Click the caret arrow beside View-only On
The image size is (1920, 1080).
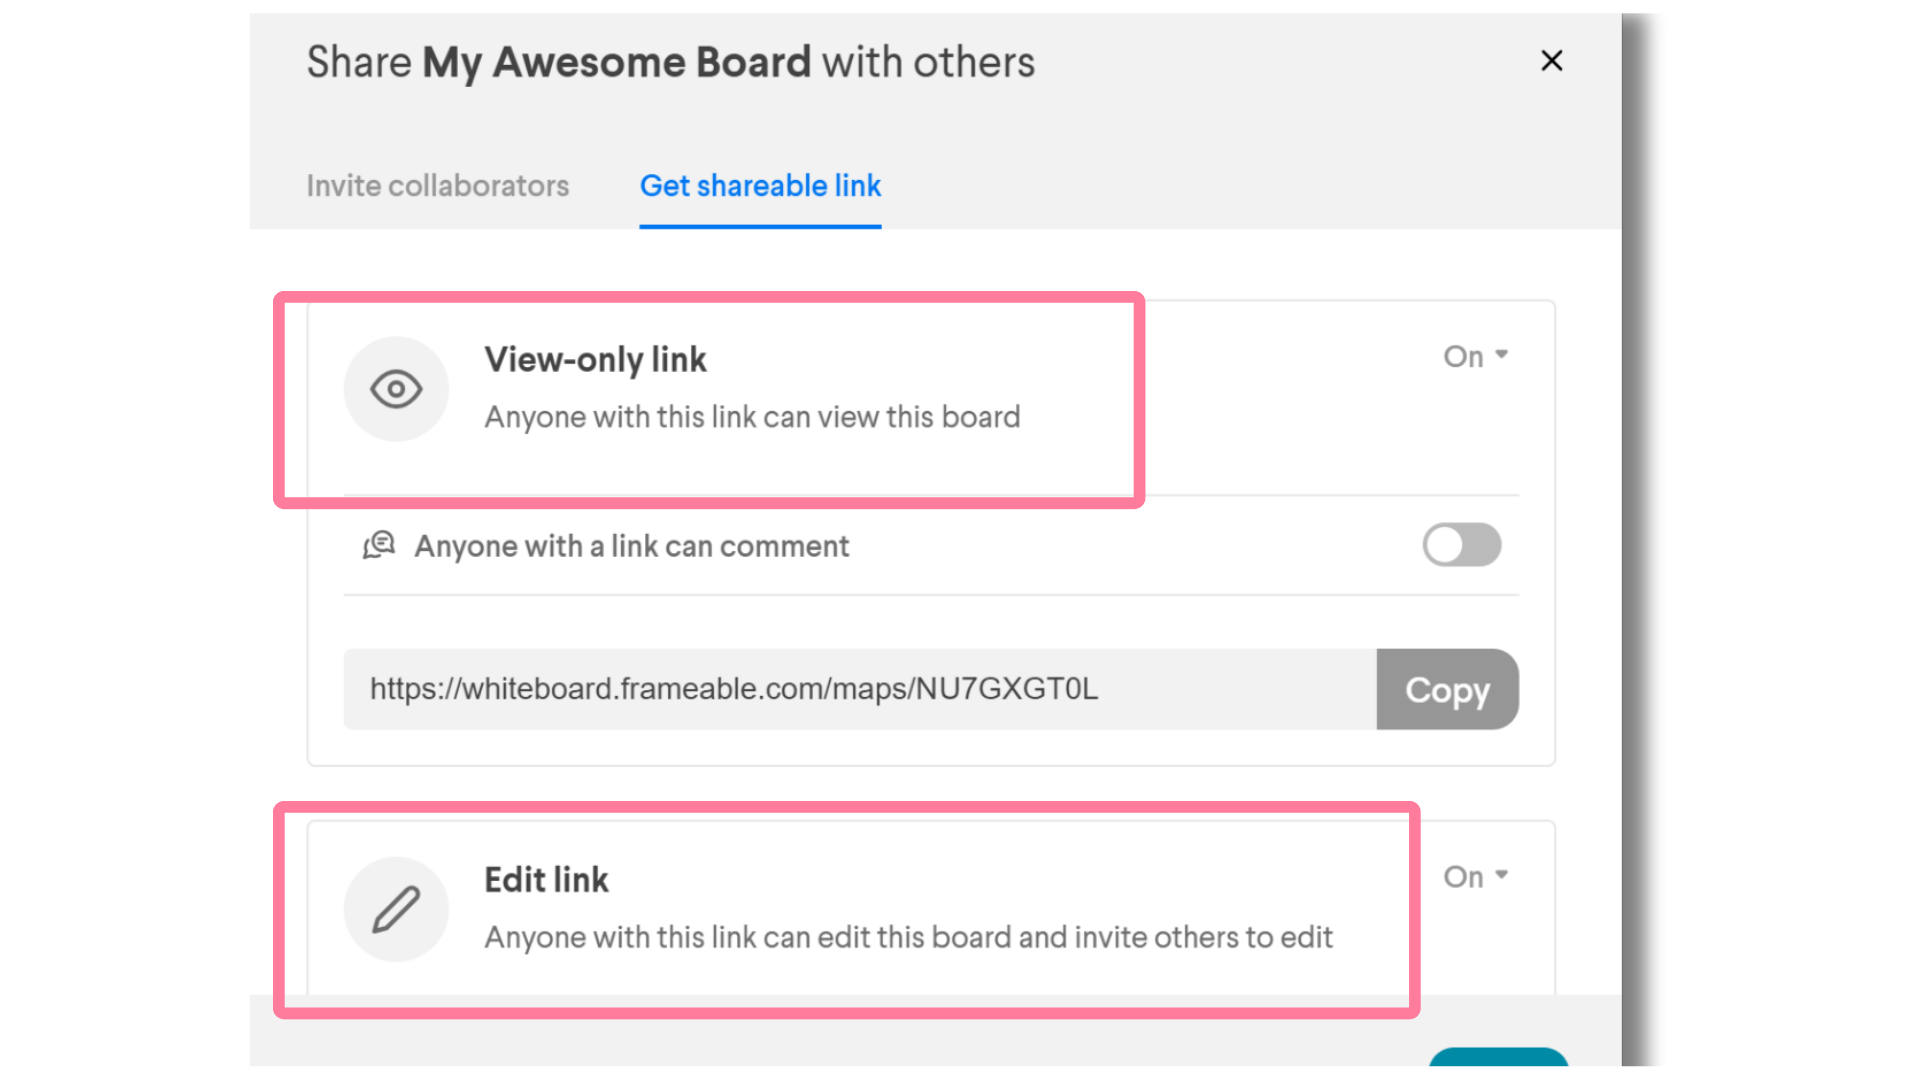[1501, 355]
